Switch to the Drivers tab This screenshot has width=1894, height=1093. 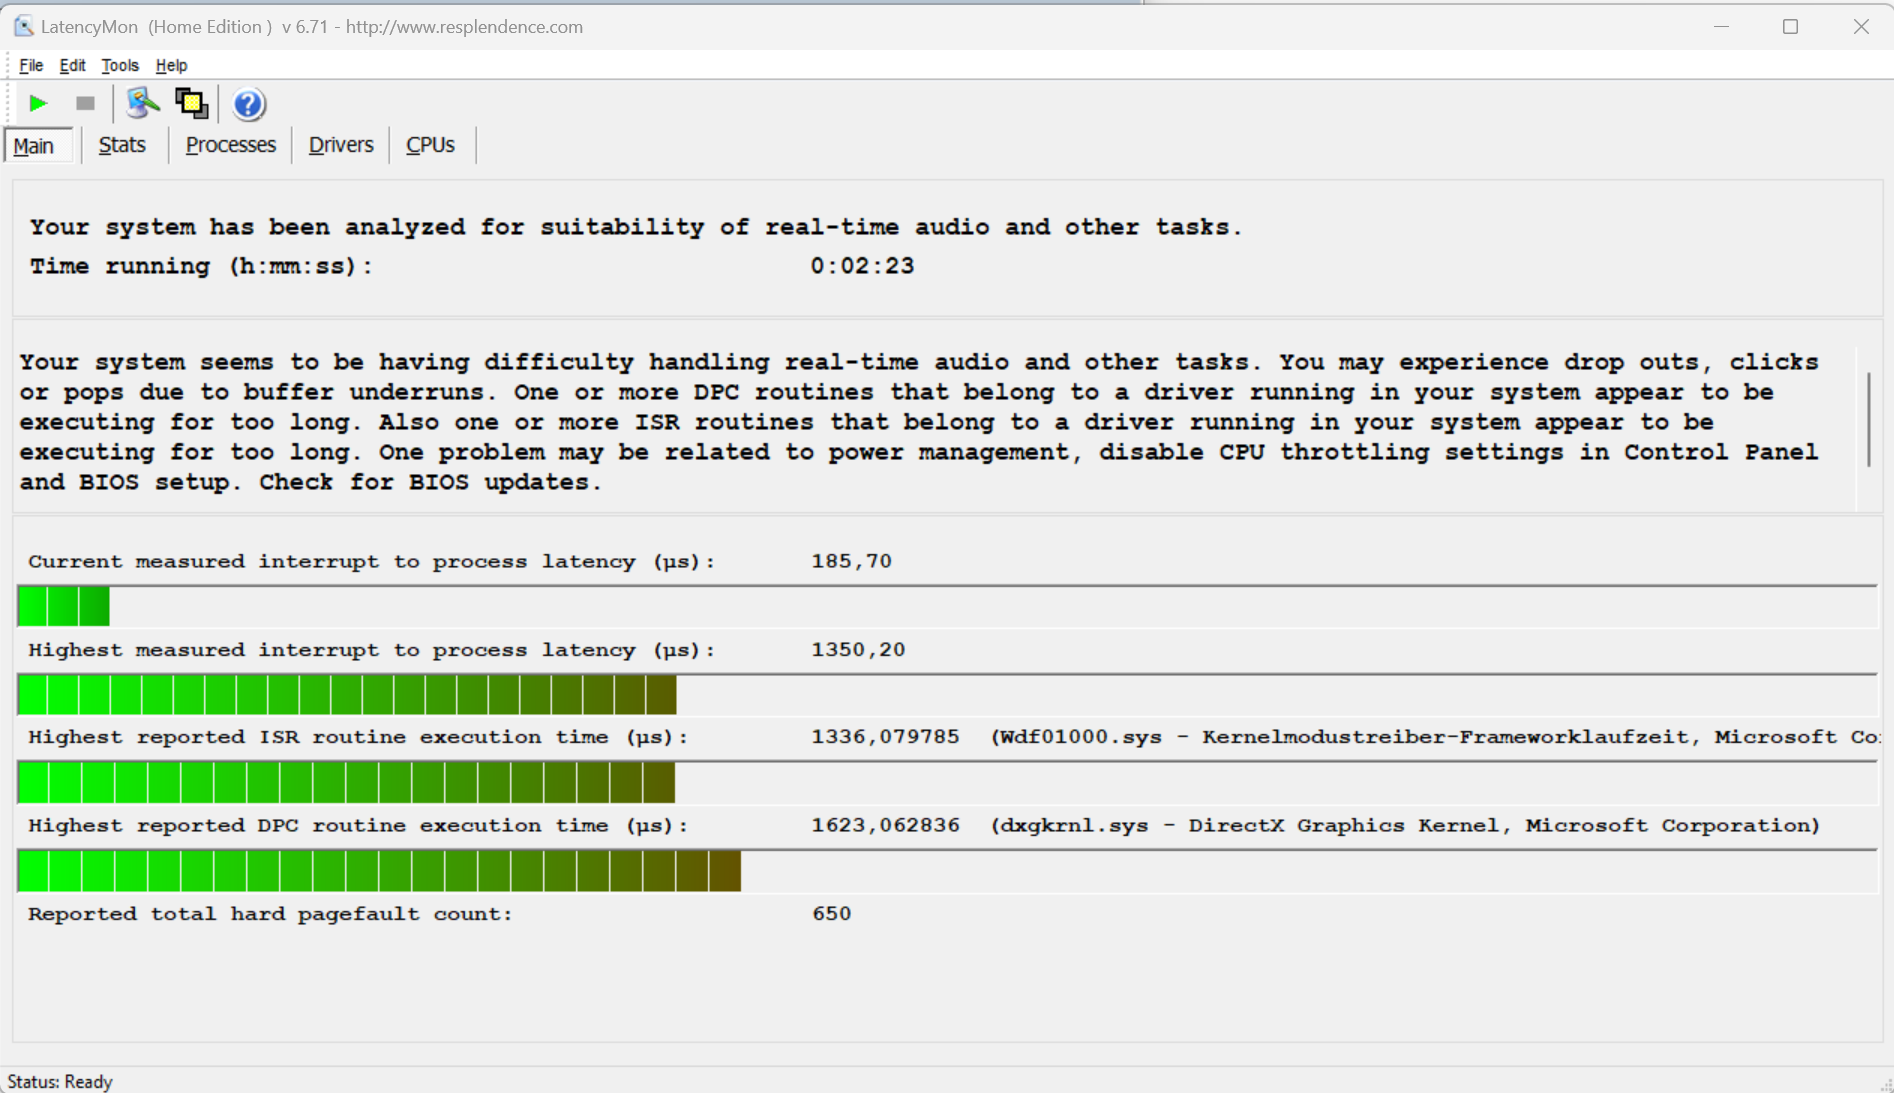click(x=340, y=145)
